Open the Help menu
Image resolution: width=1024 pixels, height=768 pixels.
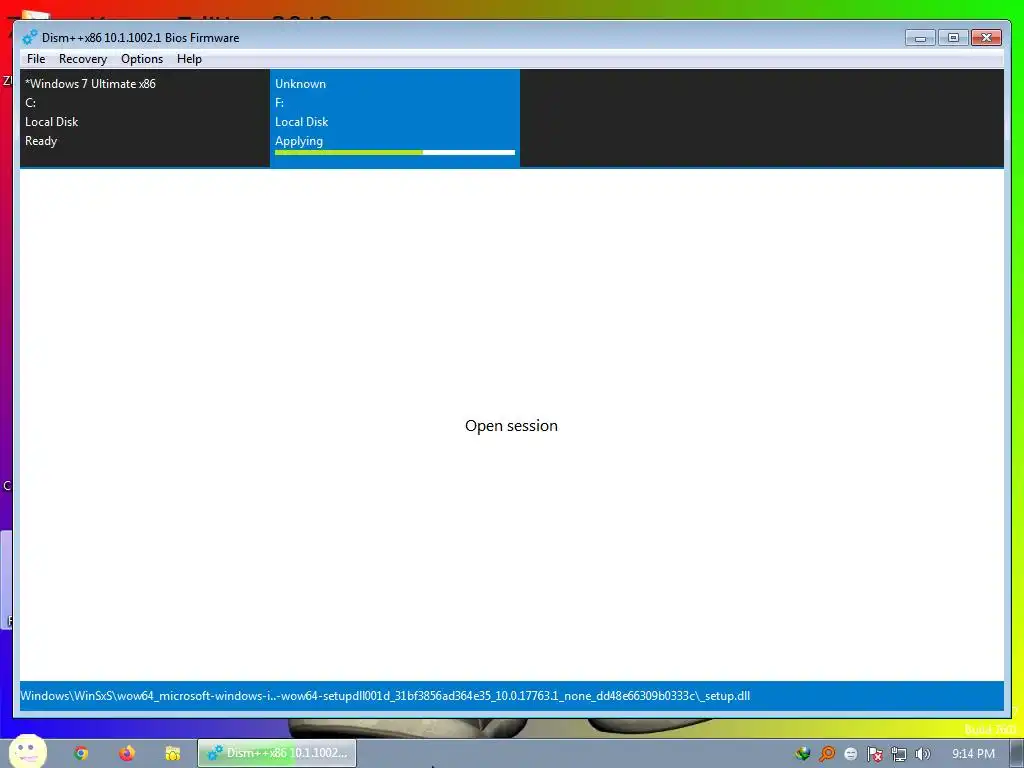pyautogui.click(x=189, y=59)
